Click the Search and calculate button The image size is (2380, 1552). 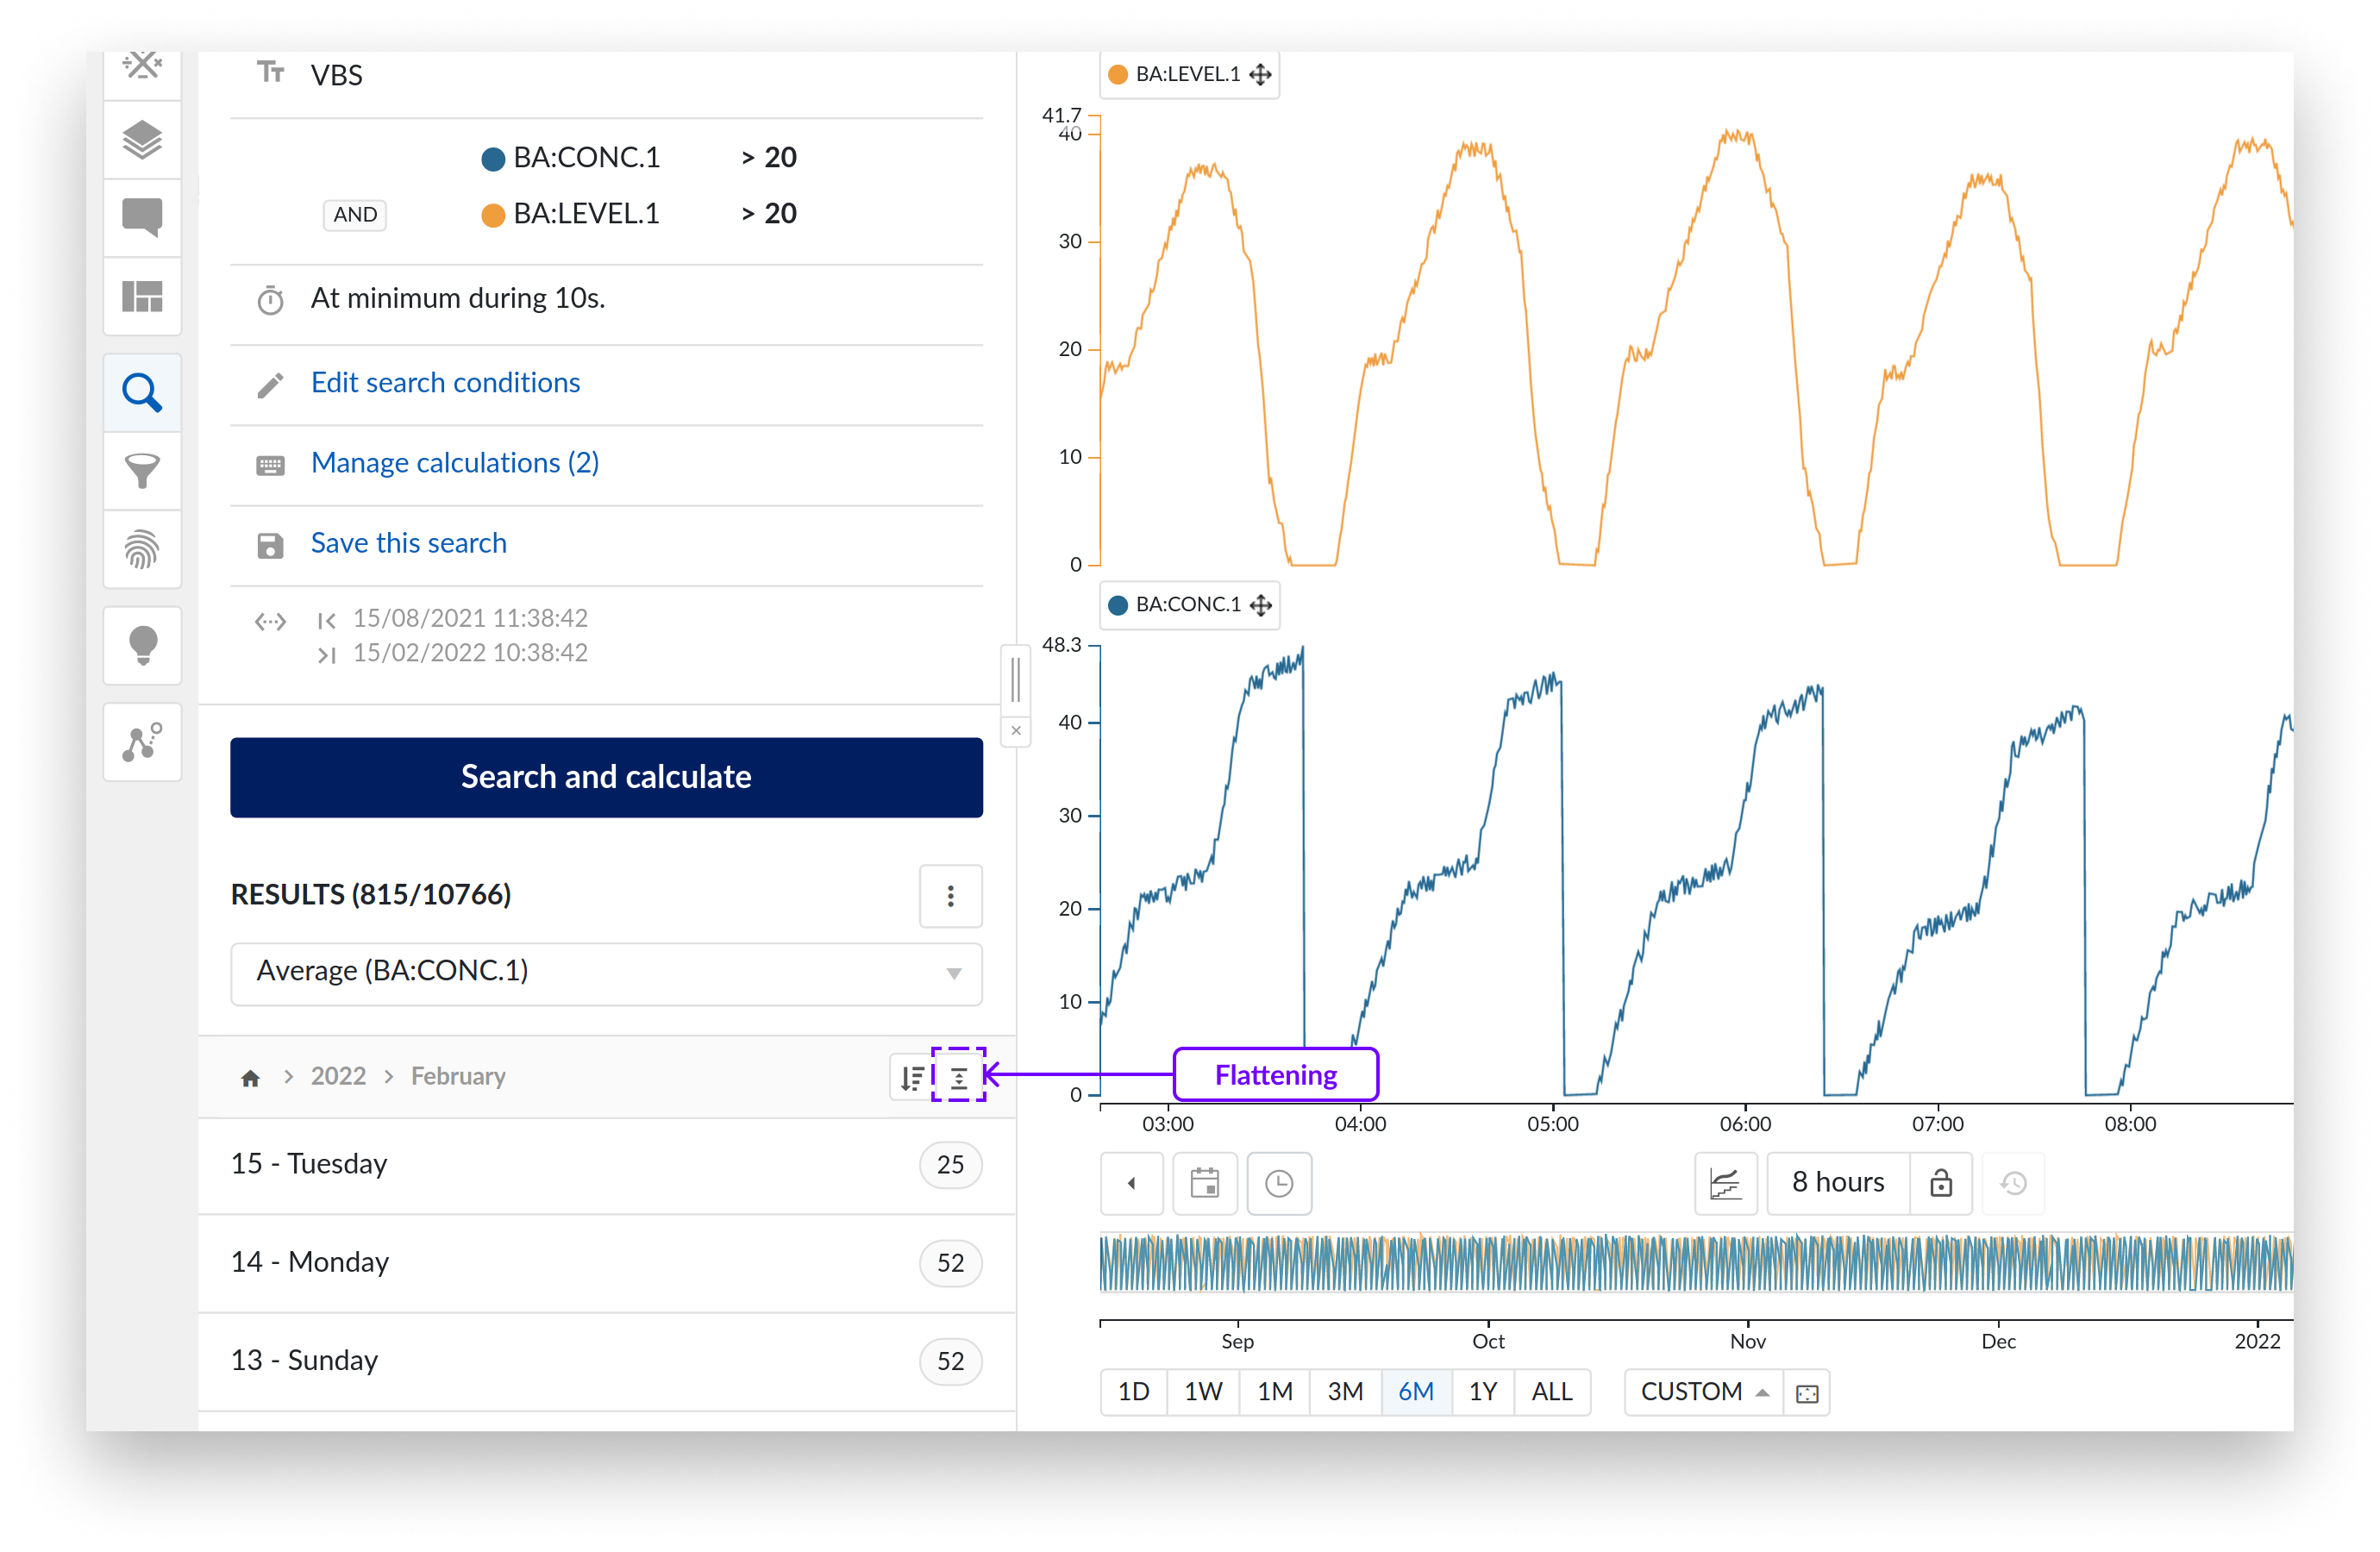click(606, 777)
